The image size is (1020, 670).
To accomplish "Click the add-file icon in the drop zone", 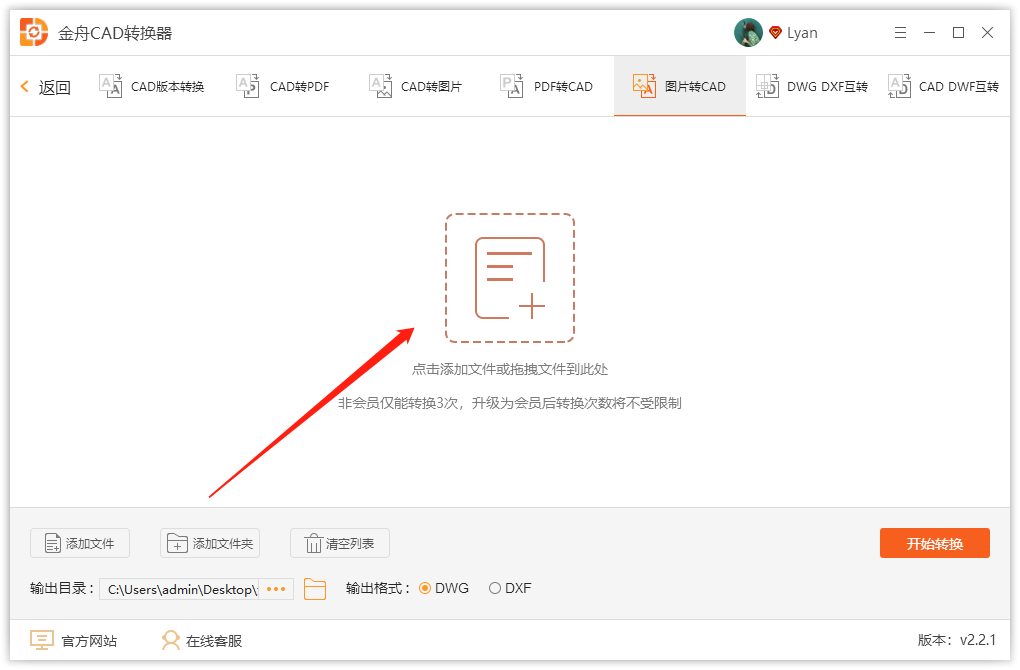I will coord(510,276).
